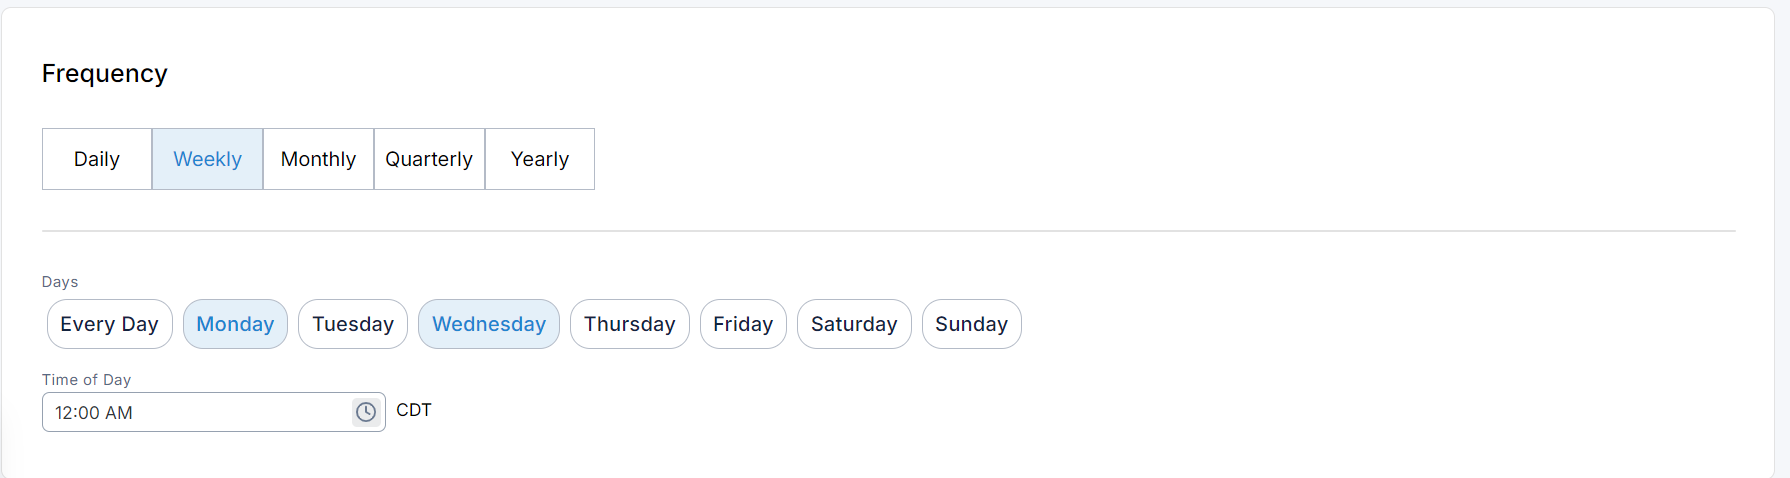Switch frequency to Yearly

pos(540,159)
